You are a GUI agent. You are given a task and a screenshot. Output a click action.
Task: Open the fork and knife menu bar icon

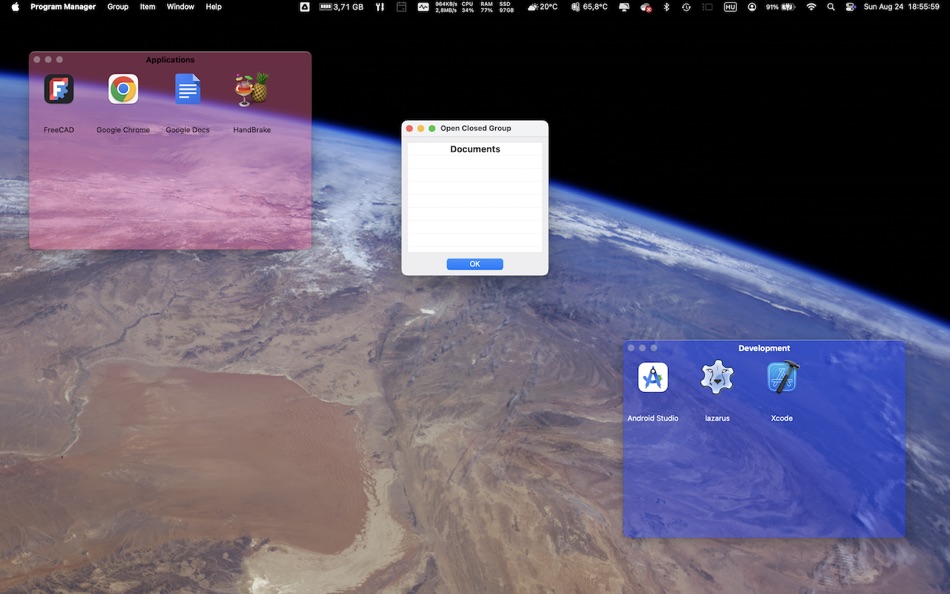380,7
